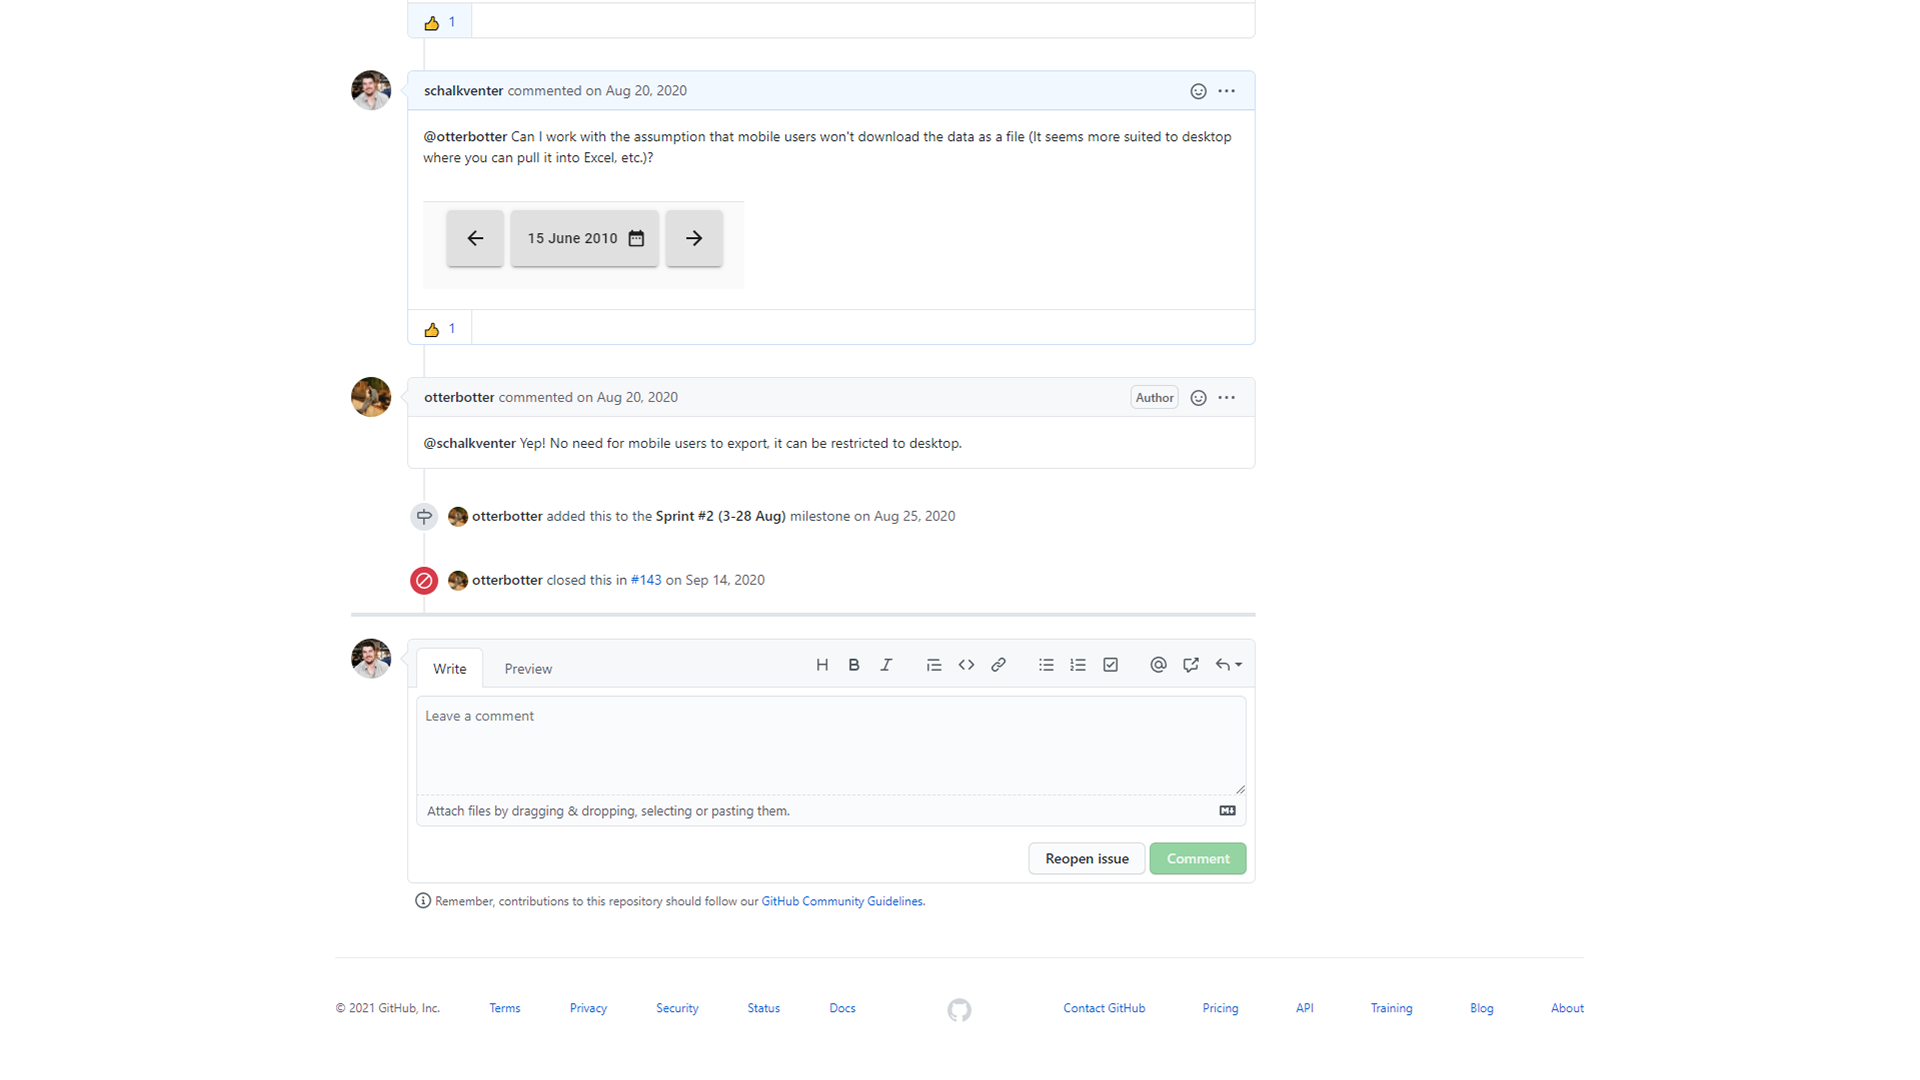Viewport: 1920px width, 1080px height.
Task: Open options menu on schalkventer's comment
Action: (x=1227, y=91)
